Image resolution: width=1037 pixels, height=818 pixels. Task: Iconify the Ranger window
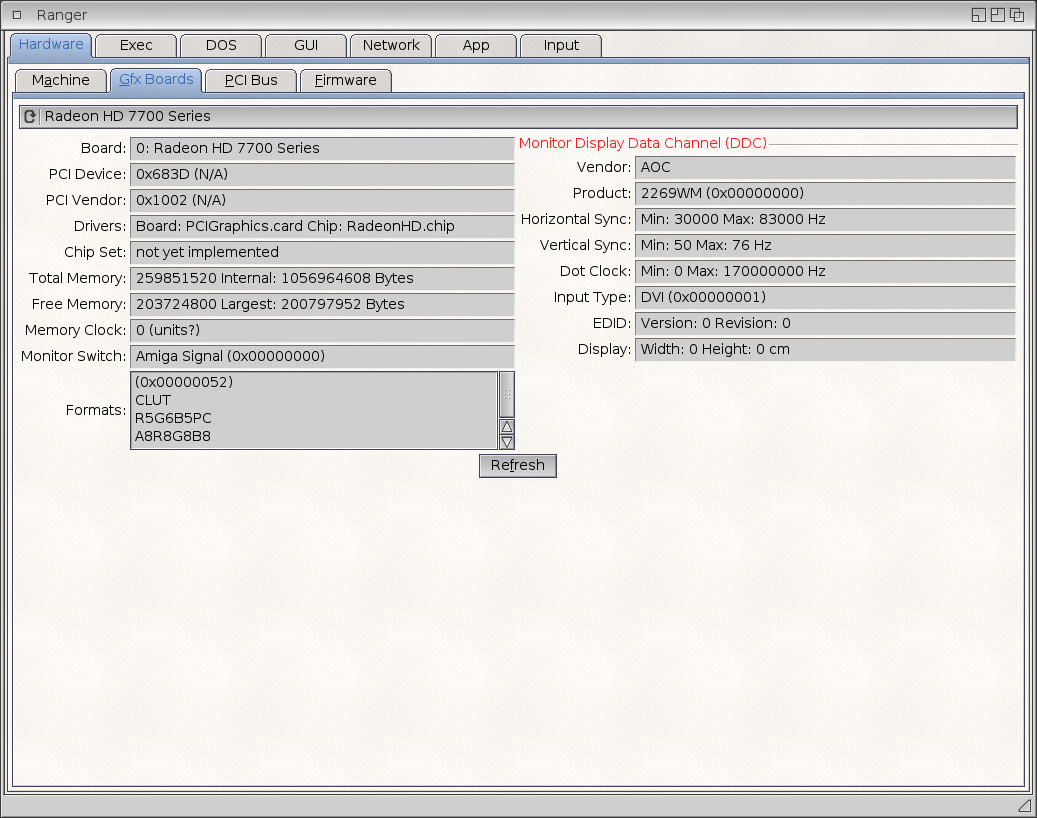tap(978, 15)
